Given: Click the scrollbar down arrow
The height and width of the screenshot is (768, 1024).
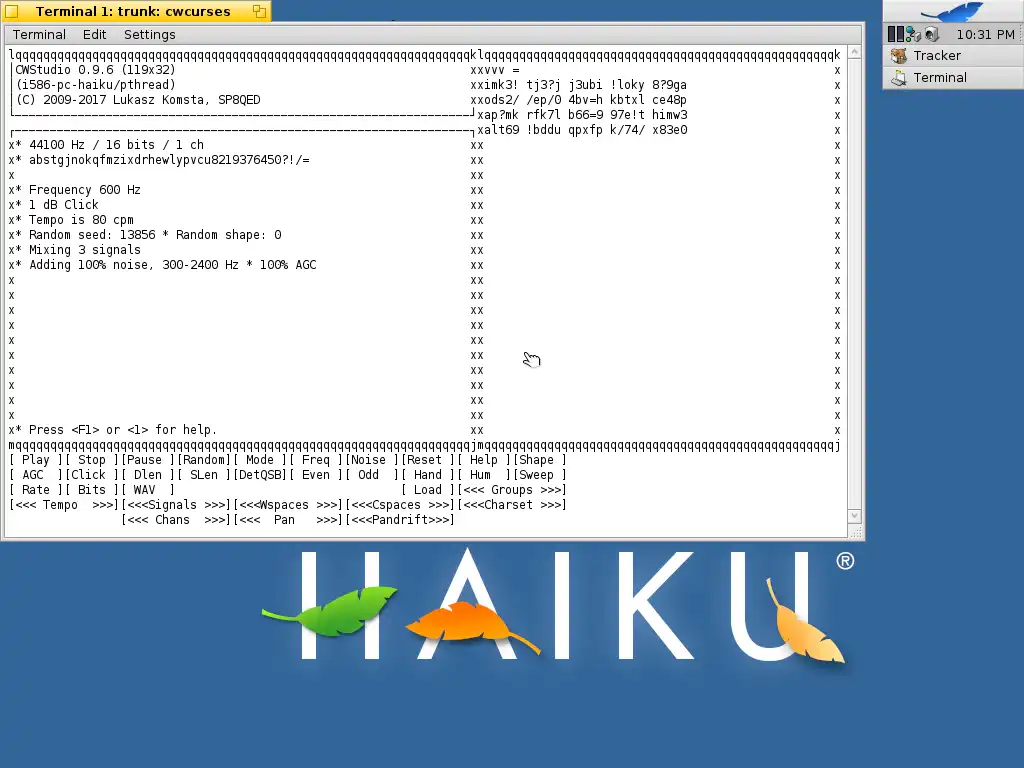Looking at the screenshot, I should coord(854,516).
